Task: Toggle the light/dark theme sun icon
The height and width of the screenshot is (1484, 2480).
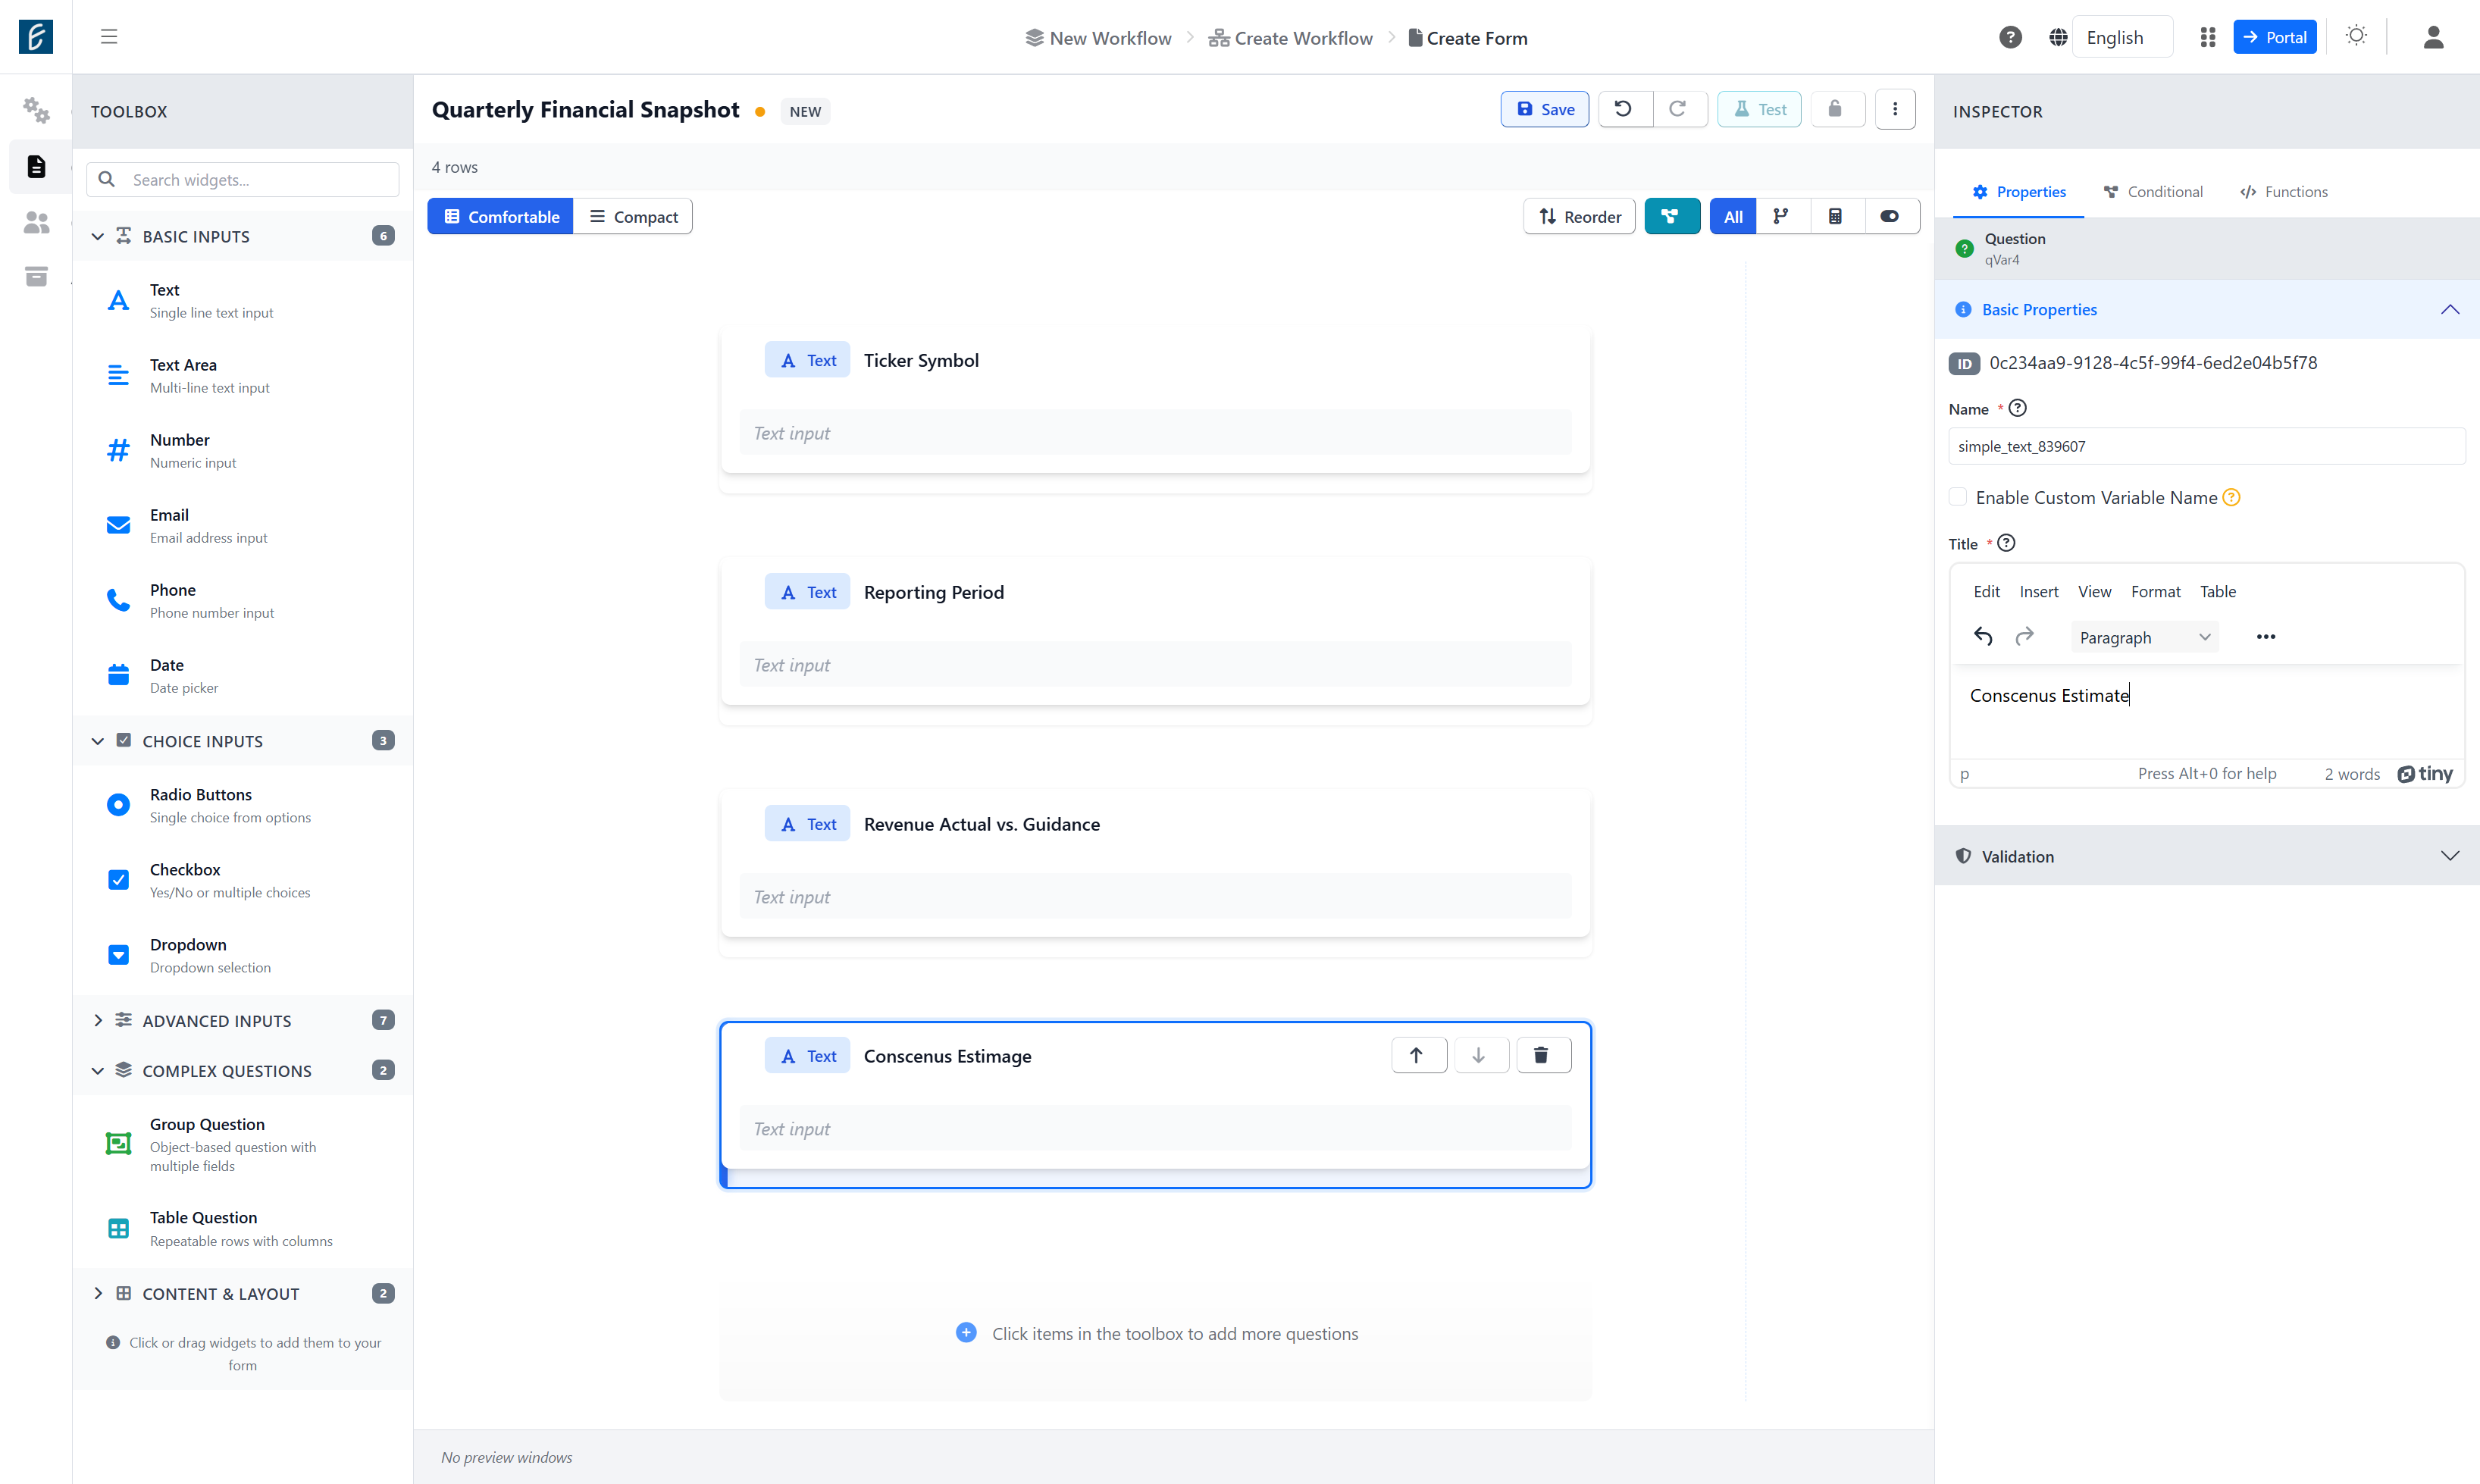Action: tap(2356, 37)
